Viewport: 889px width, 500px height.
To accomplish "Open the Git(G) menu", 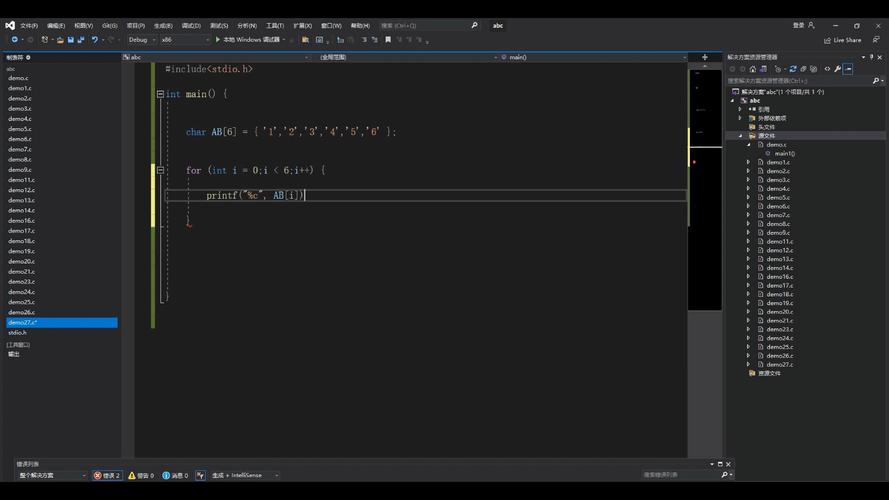I will point(109,26).
